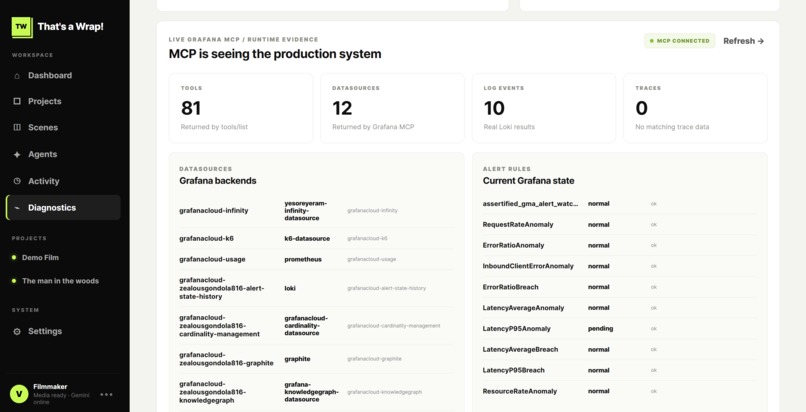The image size is (806, 412).
Task: Click LatencyAverageBreach alert rule
Action: 520,349
